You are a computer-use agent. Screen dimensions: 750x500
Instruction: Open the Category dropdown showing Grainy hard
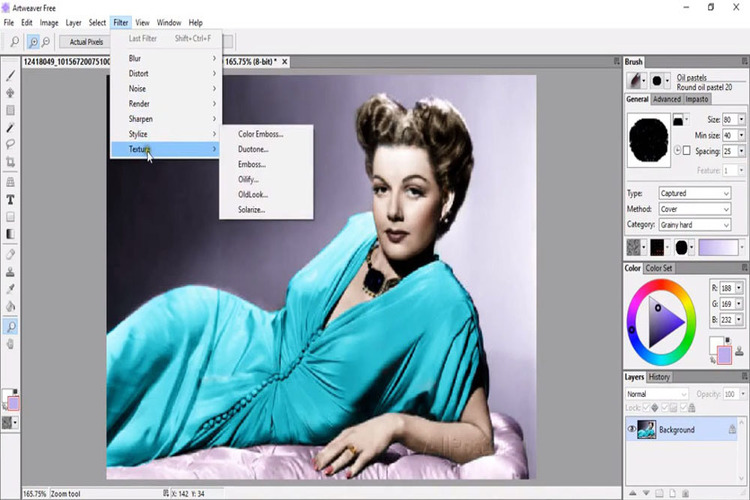pyautogui.click(x=695, y=225)
